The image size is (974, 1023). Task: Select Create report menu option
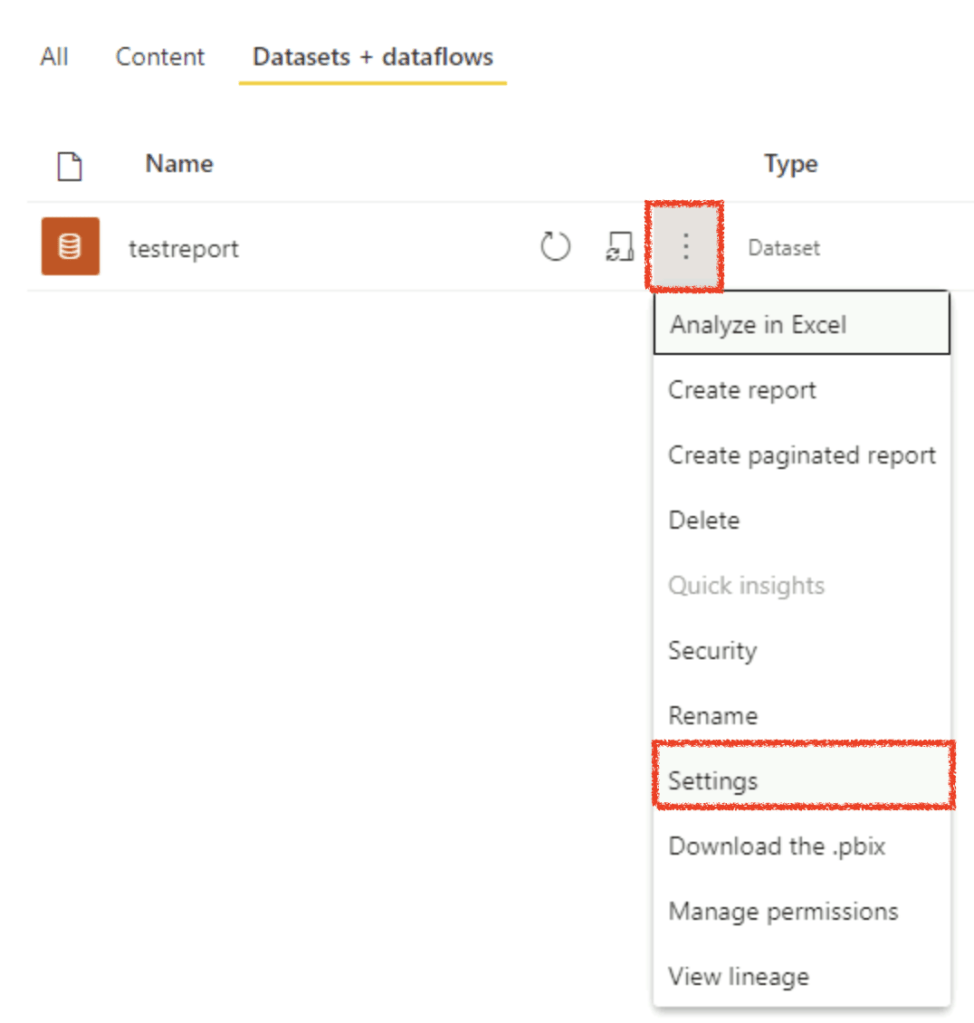point(742,390)
